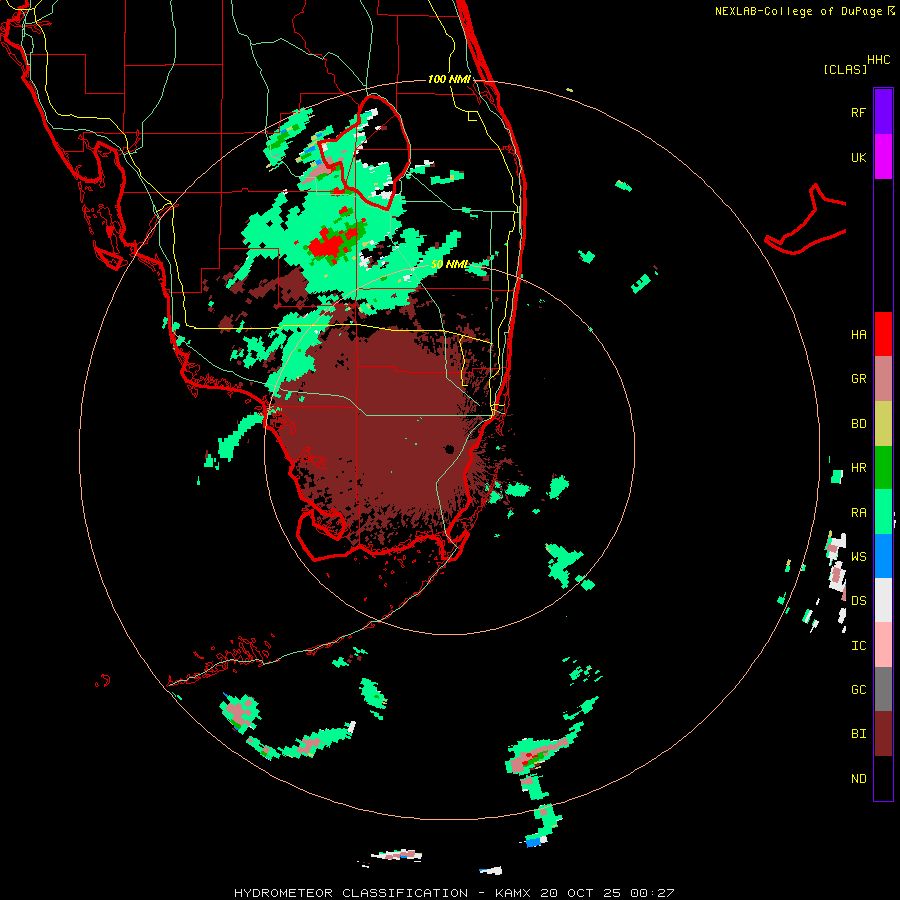Click the brown BI biological swatch
Screen dimensions: 900x900
point(883,734)
